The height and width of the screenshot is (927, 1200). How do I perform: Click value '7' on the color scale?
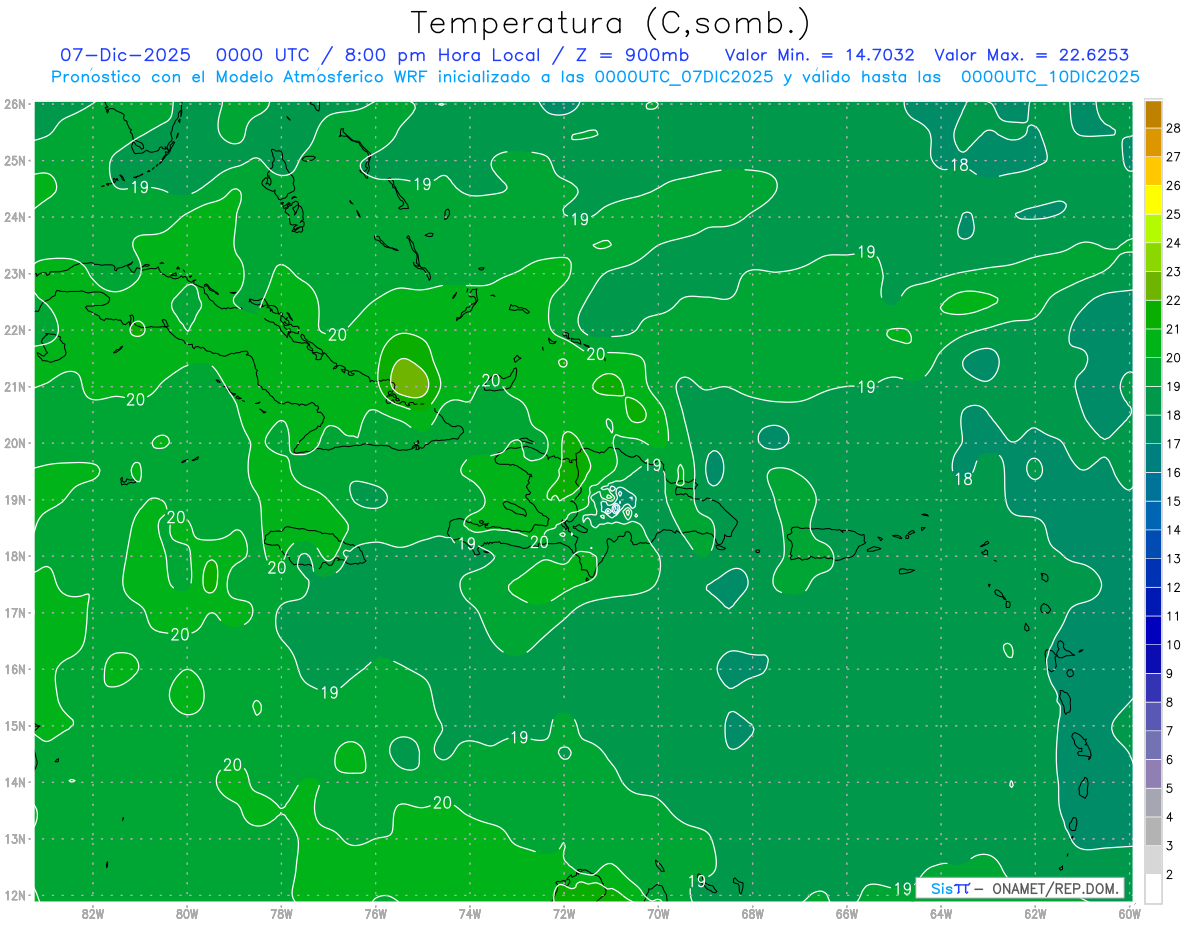tap(1170, 731)
